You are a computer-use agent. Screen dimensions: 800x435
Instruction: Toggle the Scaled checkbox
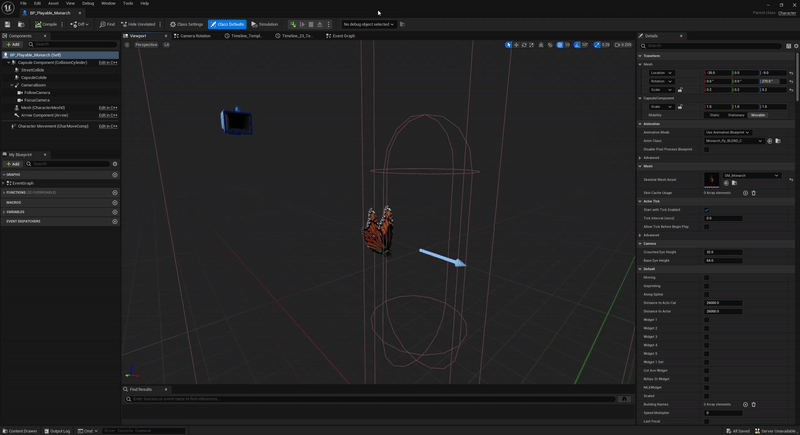(707, 396)
